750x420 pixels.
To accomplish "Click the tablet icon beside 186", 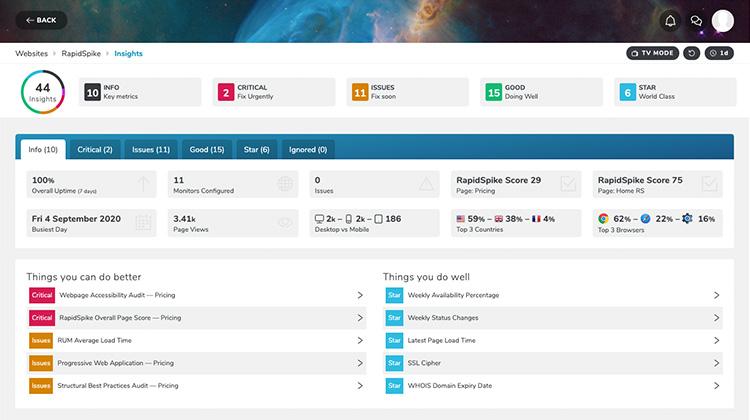I will [378, 219].
